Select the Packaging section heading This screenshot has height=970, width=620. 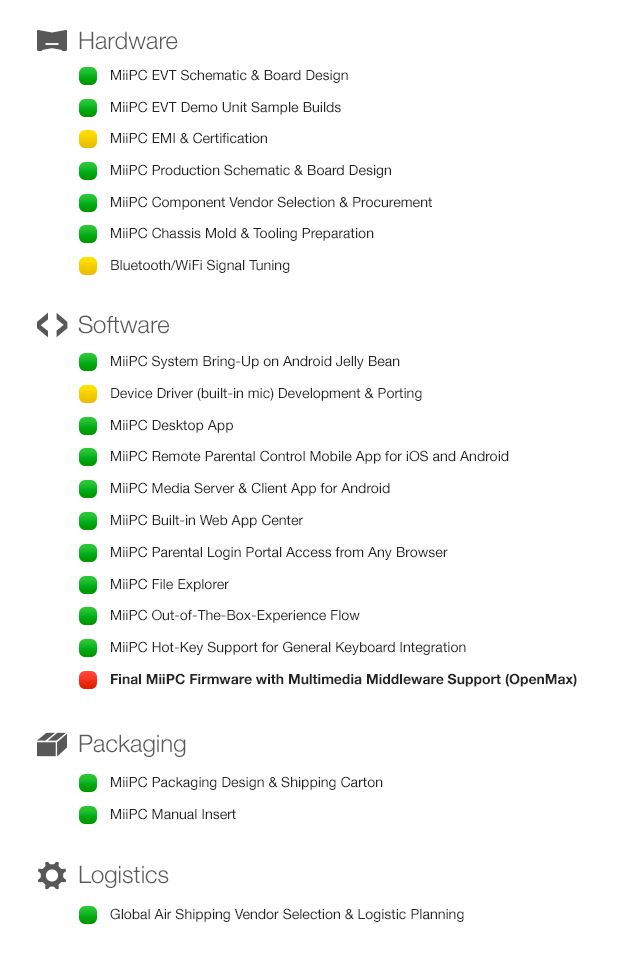(x=132, y=745)
